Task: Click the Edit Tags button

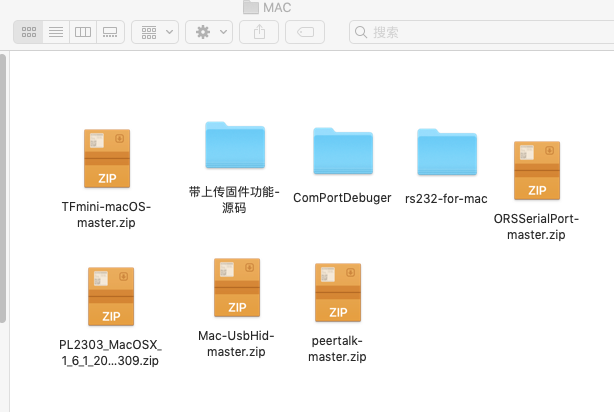Action: coord(305,32)
